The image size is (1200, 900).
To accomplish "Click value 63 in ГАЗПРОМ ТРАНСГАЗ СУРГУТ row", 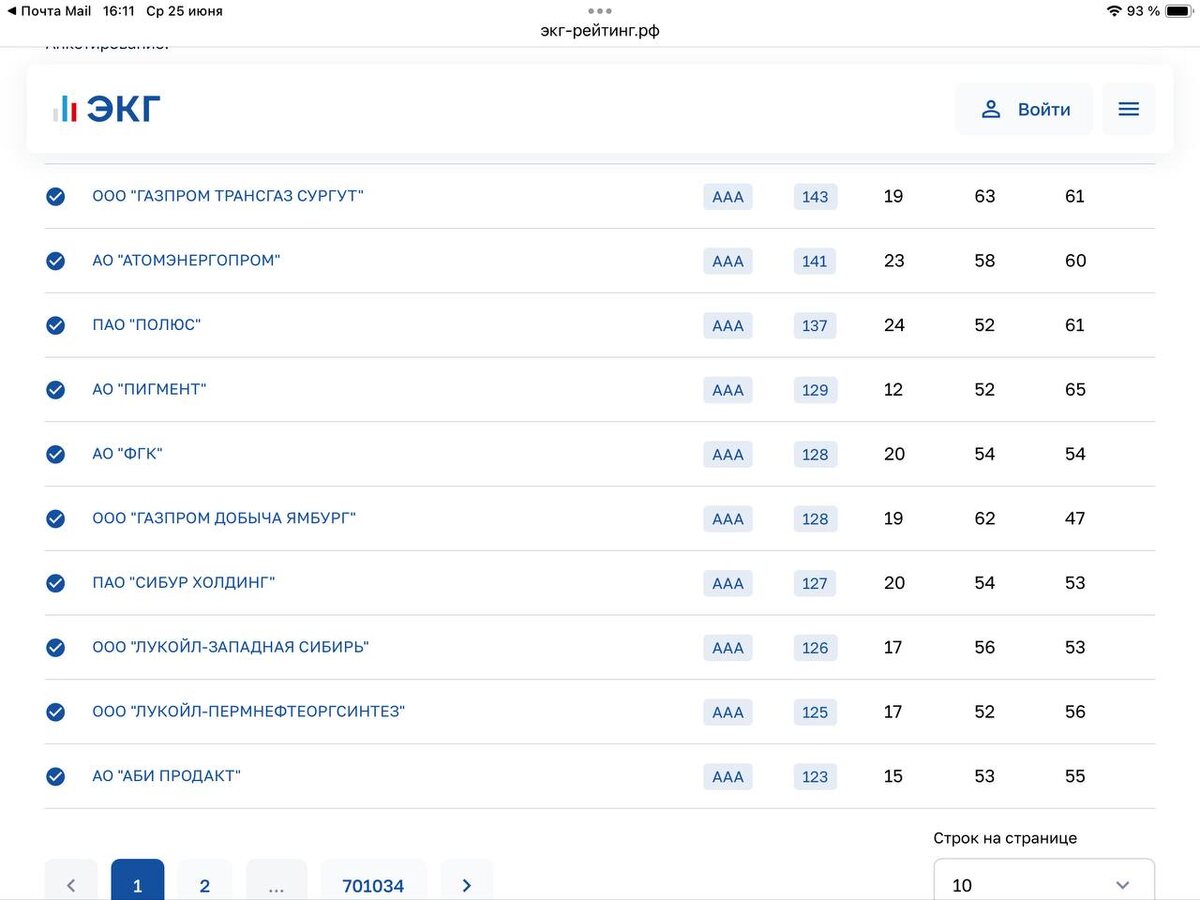I will pyautogui.click(x=985, y=196).
